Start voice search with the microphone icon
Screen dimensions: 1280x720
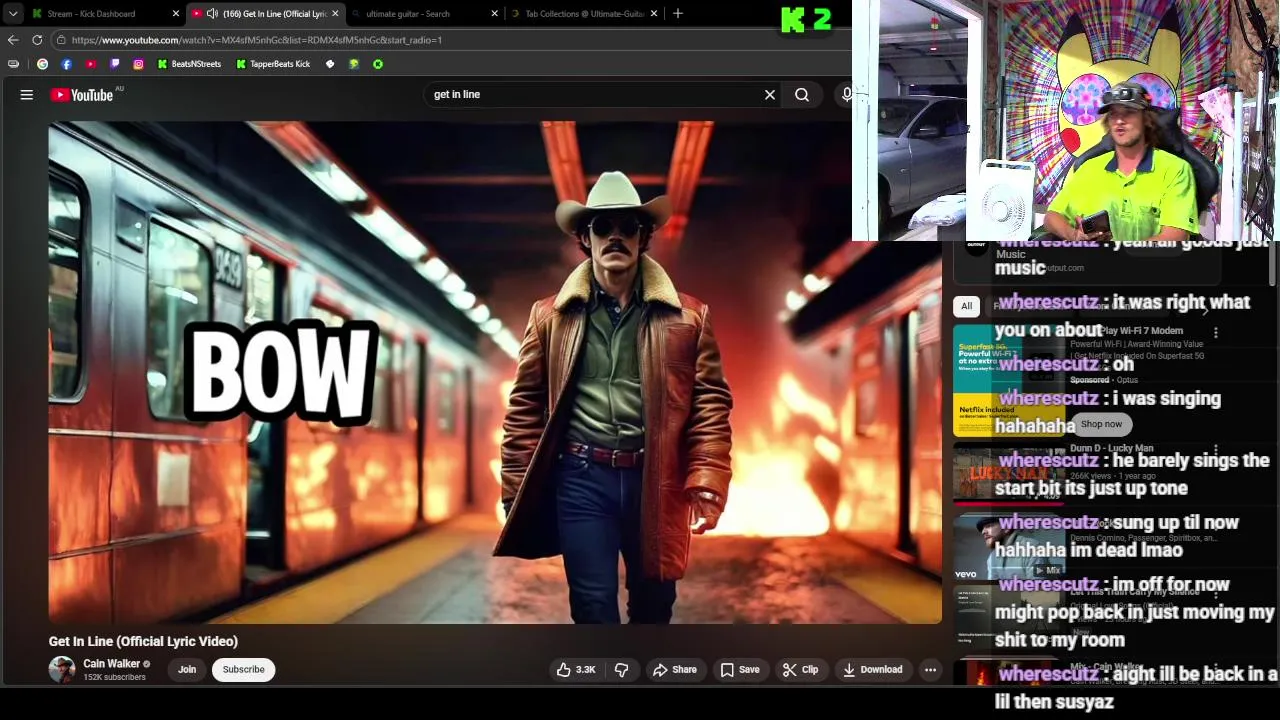coord(847,95)
